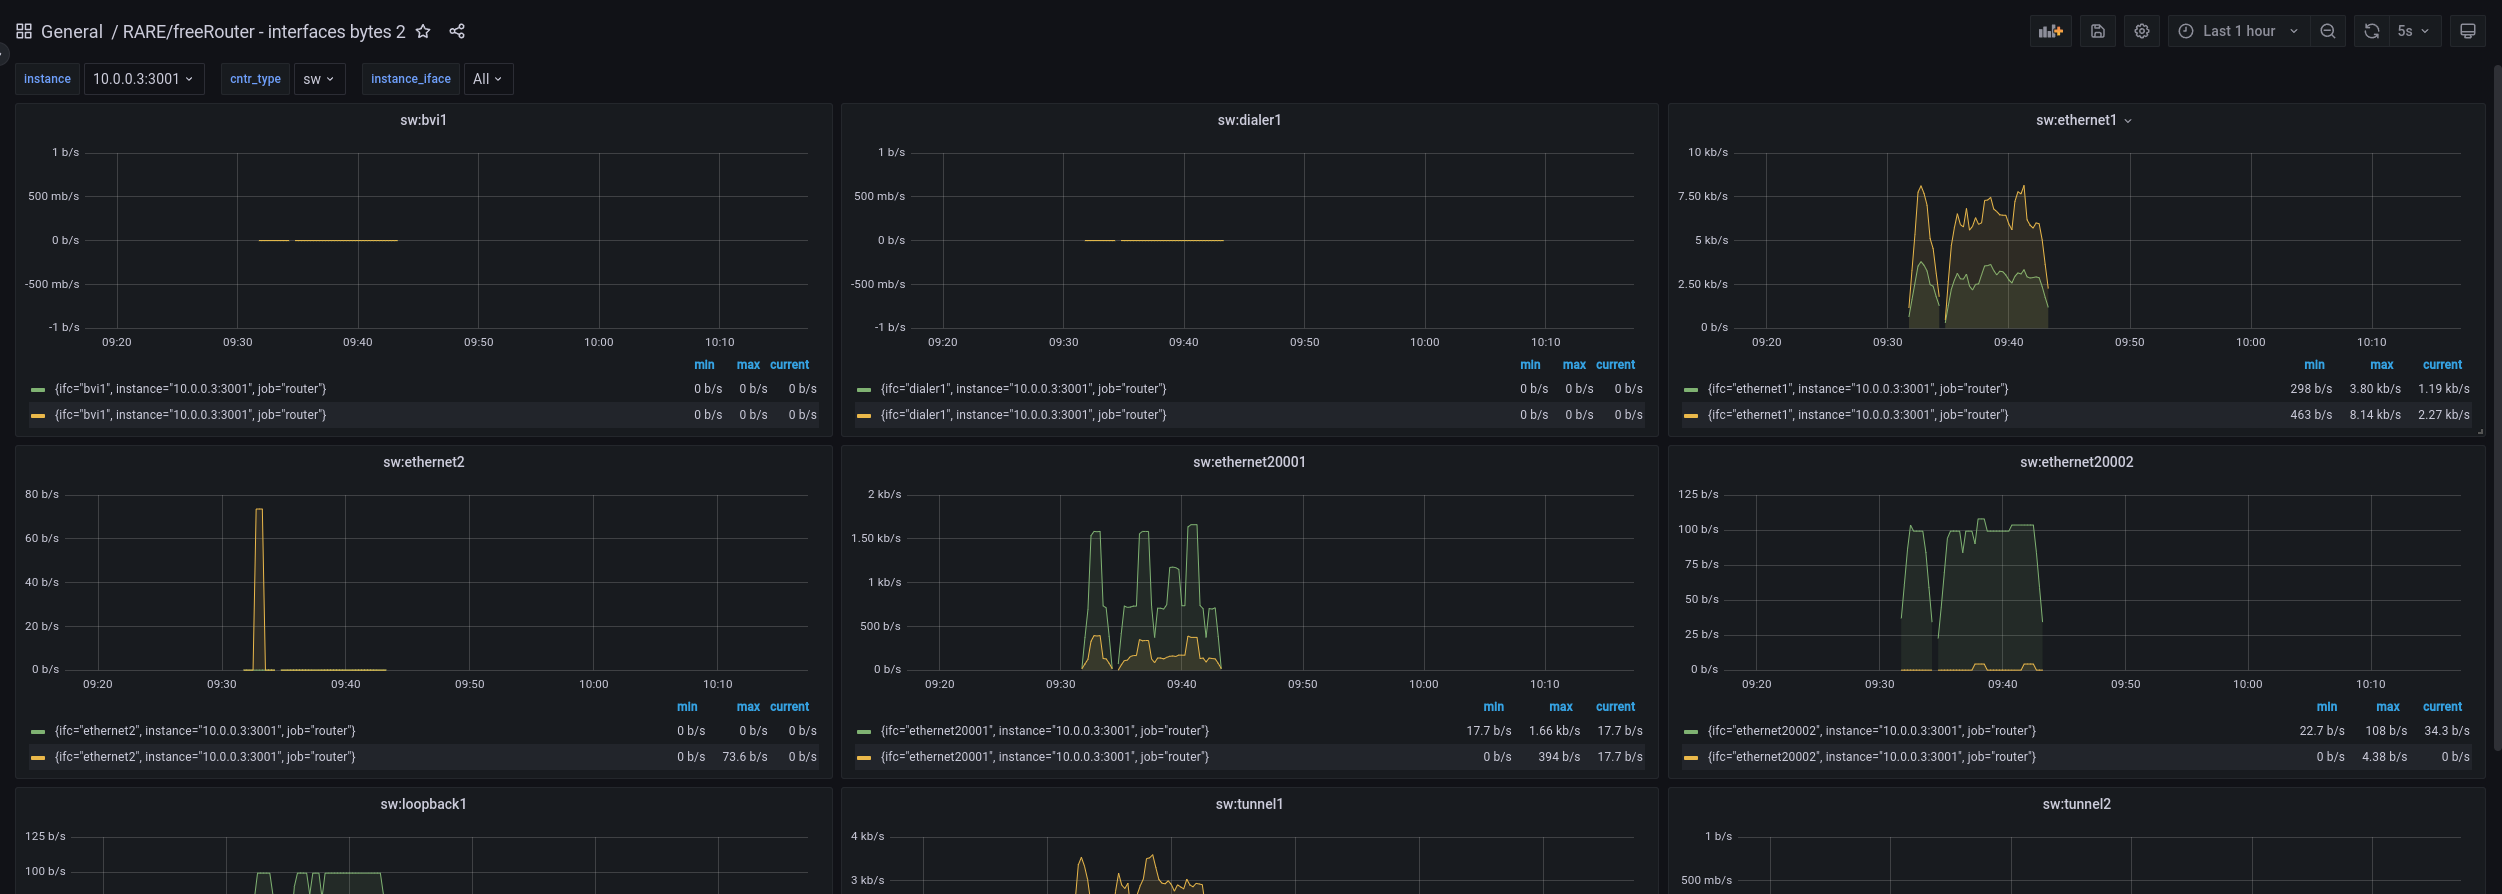
Task: Sort sw:bvi1 legend by max
Action: [748, 365]
